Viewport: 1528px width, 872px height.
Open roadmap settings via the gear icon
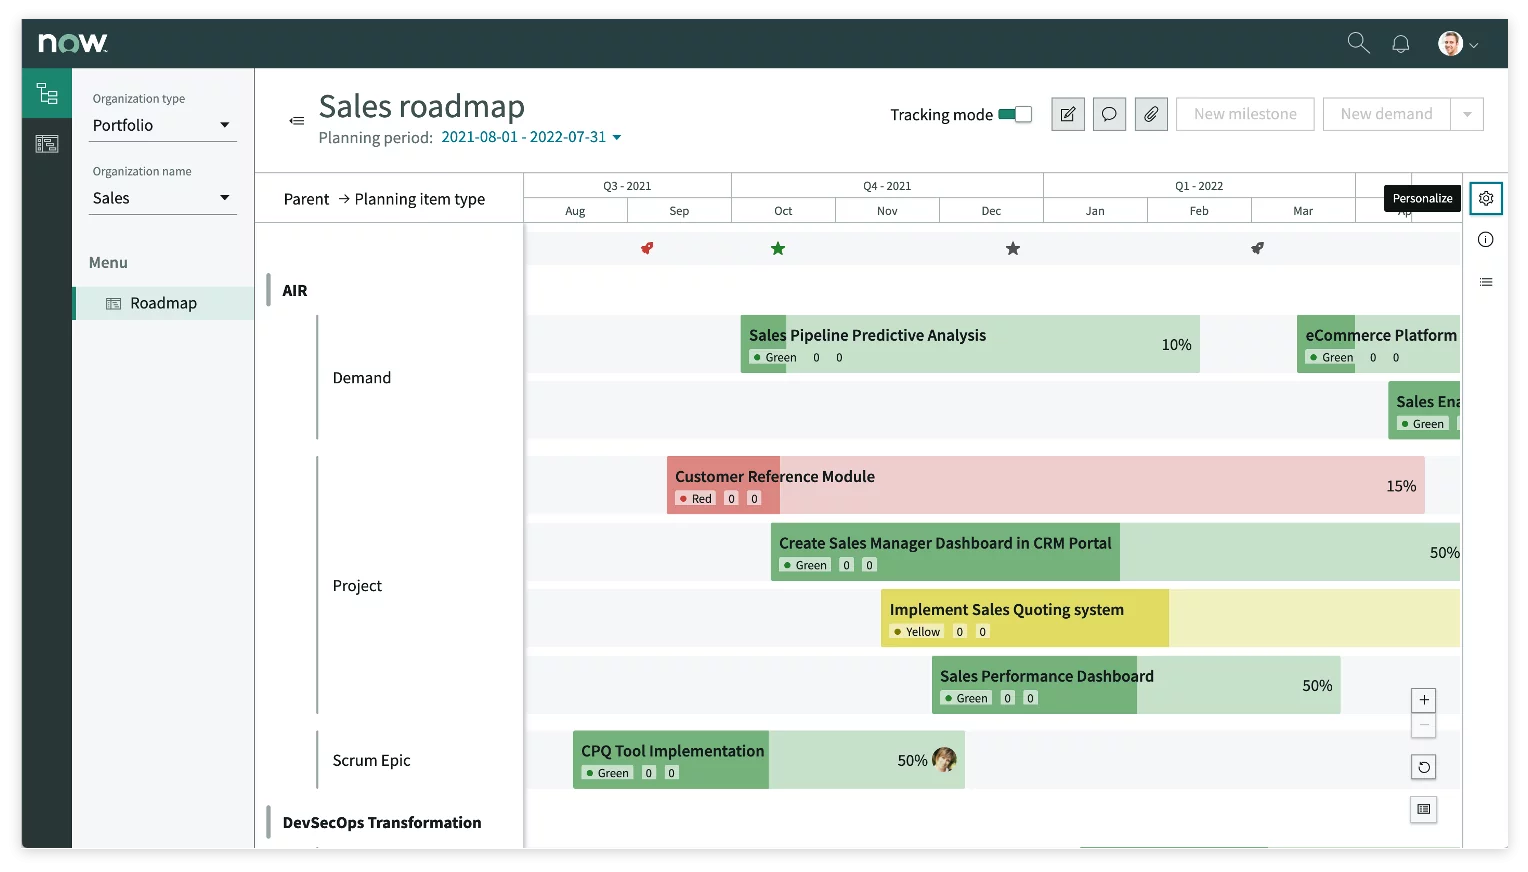coord(1486,198)
